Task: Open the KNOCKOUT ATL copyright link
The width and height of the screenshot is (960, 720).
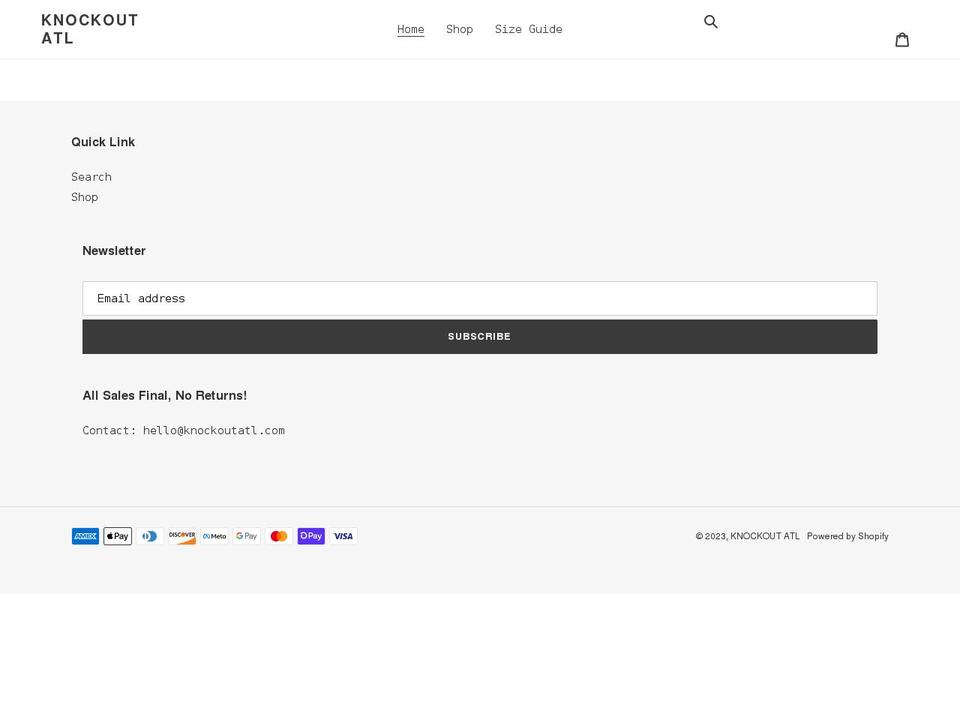Action: (x=763, y=536)
